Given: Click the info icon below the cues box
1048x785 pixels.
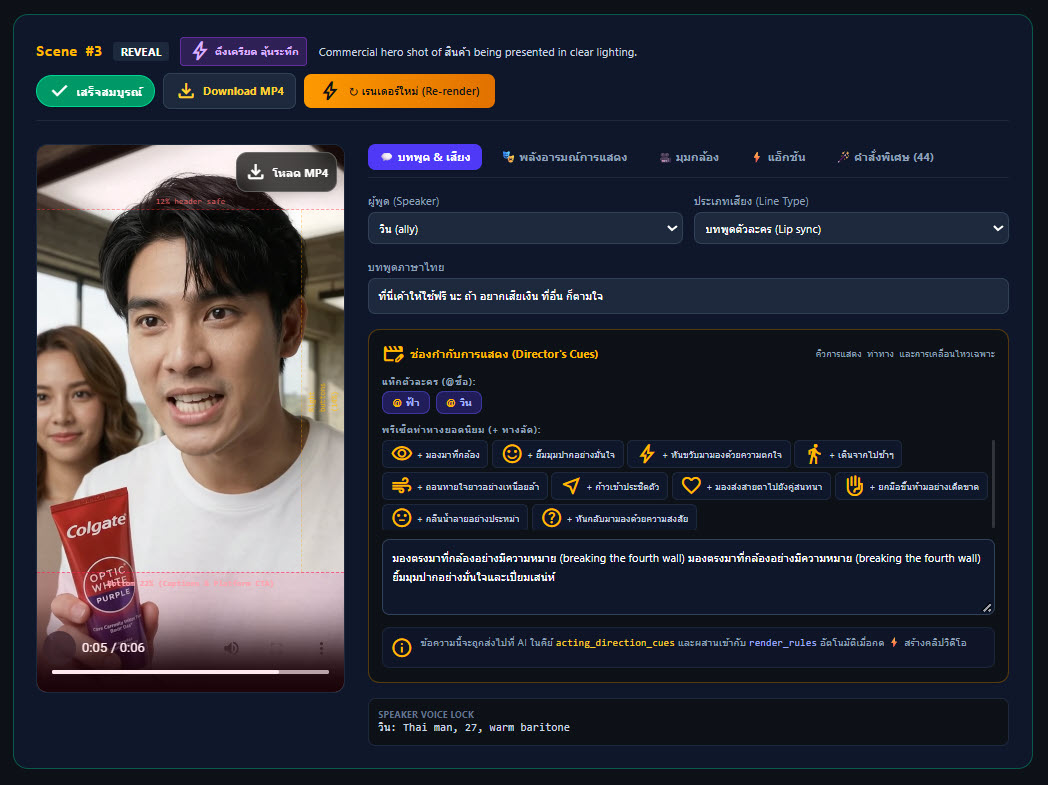Looking at the screenshot, I should (x=402, y=647).
